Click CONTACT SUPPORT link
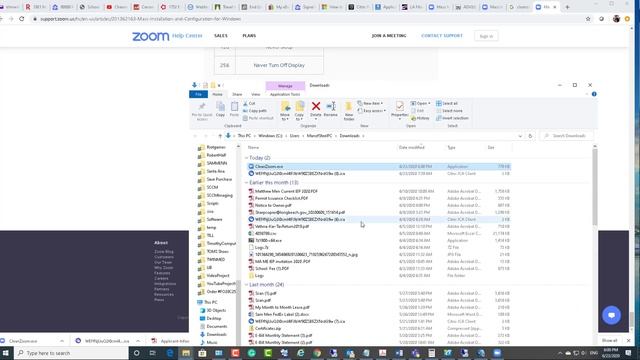 tap(442, 36)
